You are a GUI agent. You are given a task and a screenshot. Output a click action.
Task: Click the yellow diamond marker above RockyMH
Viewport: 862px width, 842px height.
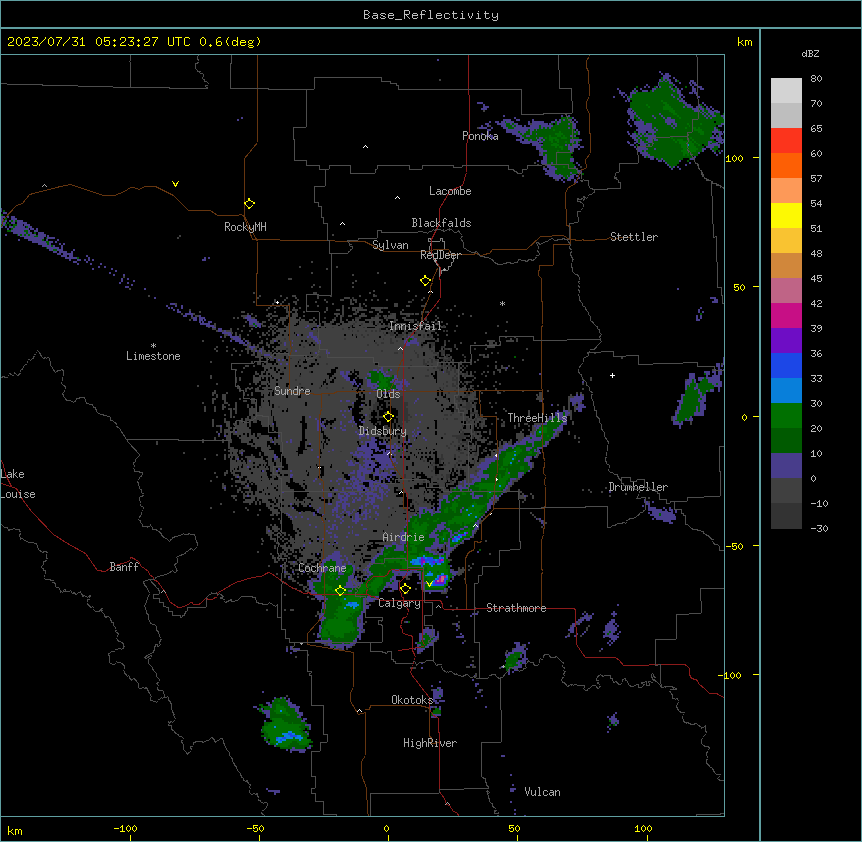[249, 203]
